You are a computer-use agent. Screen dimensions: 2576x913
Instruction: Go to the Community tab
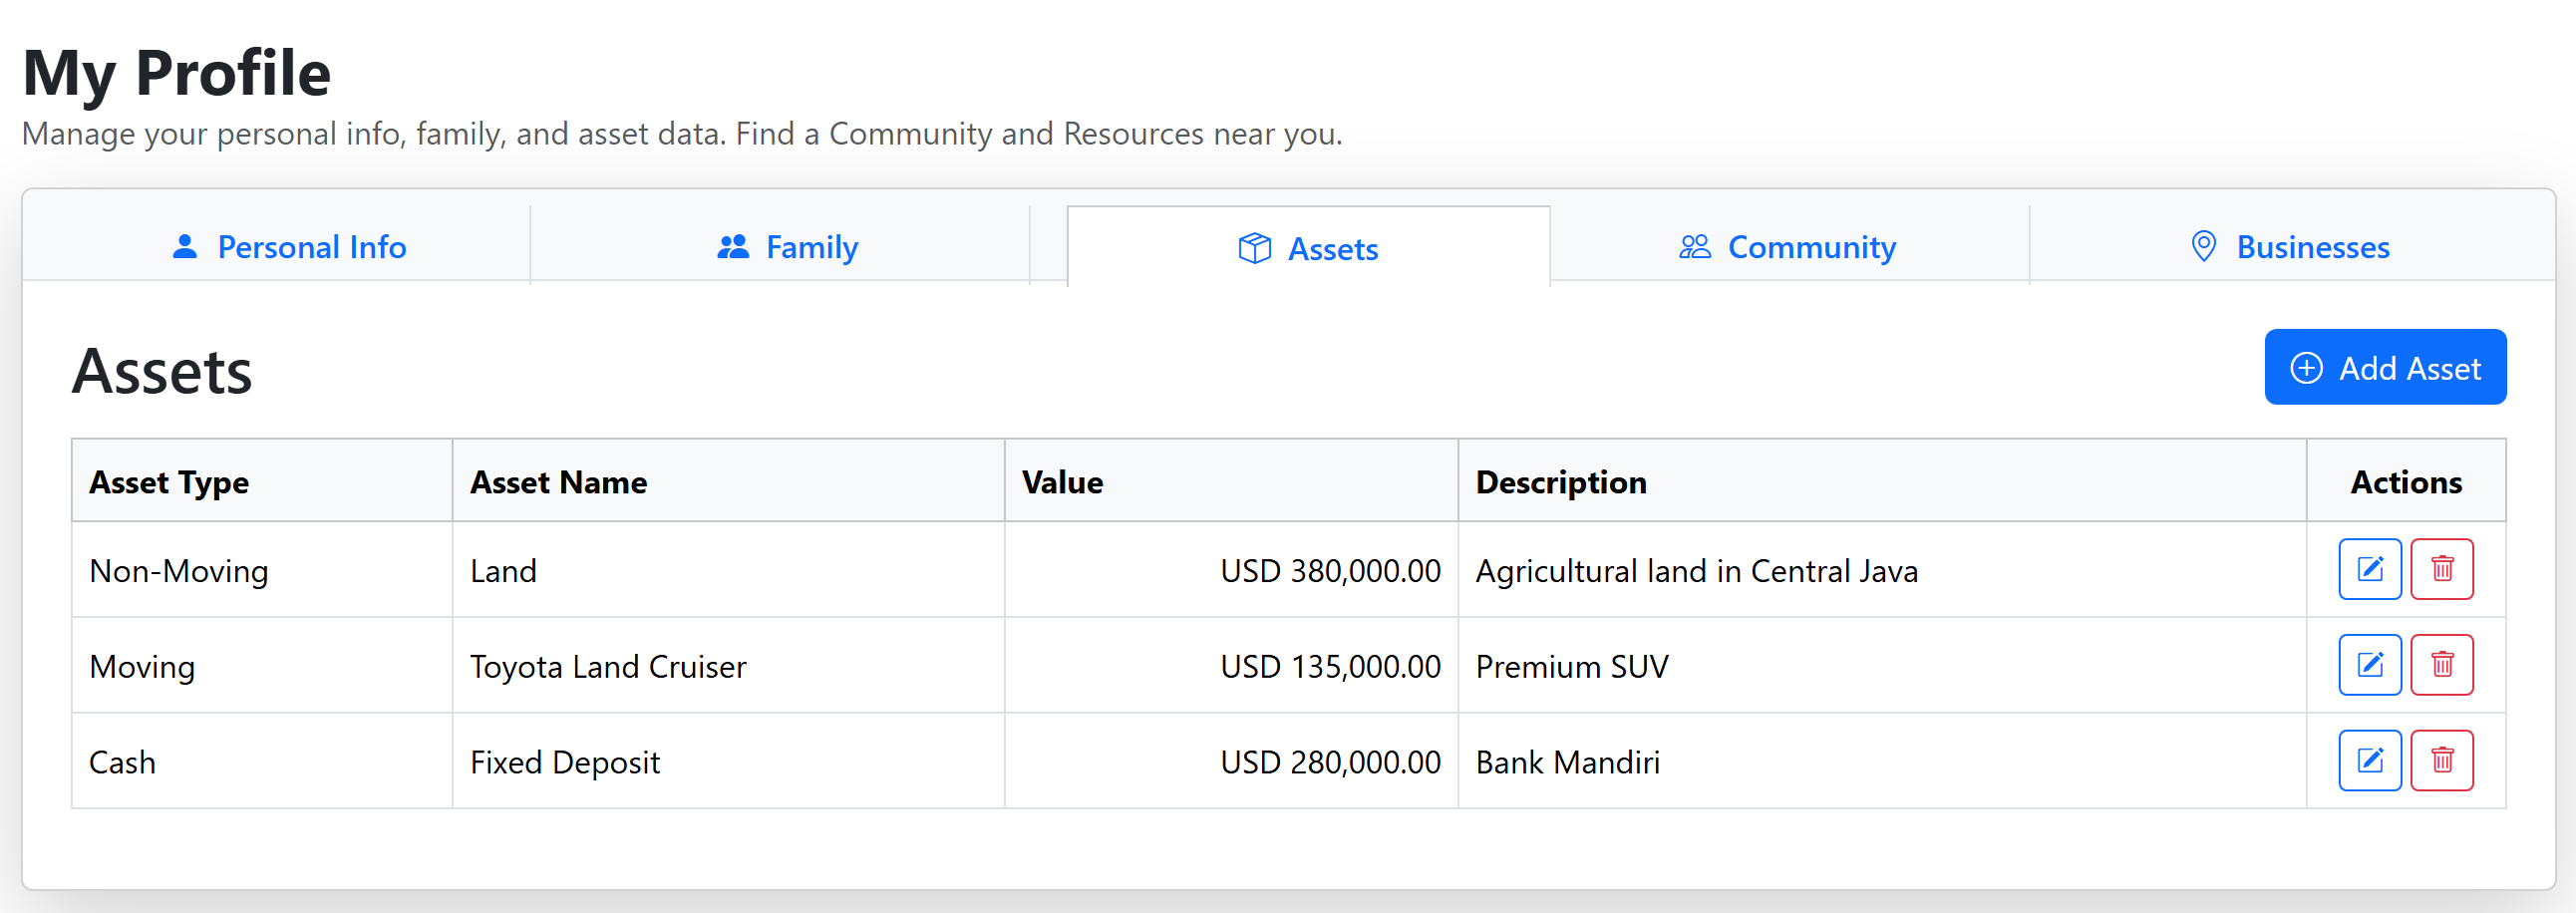coord(1787,247)
